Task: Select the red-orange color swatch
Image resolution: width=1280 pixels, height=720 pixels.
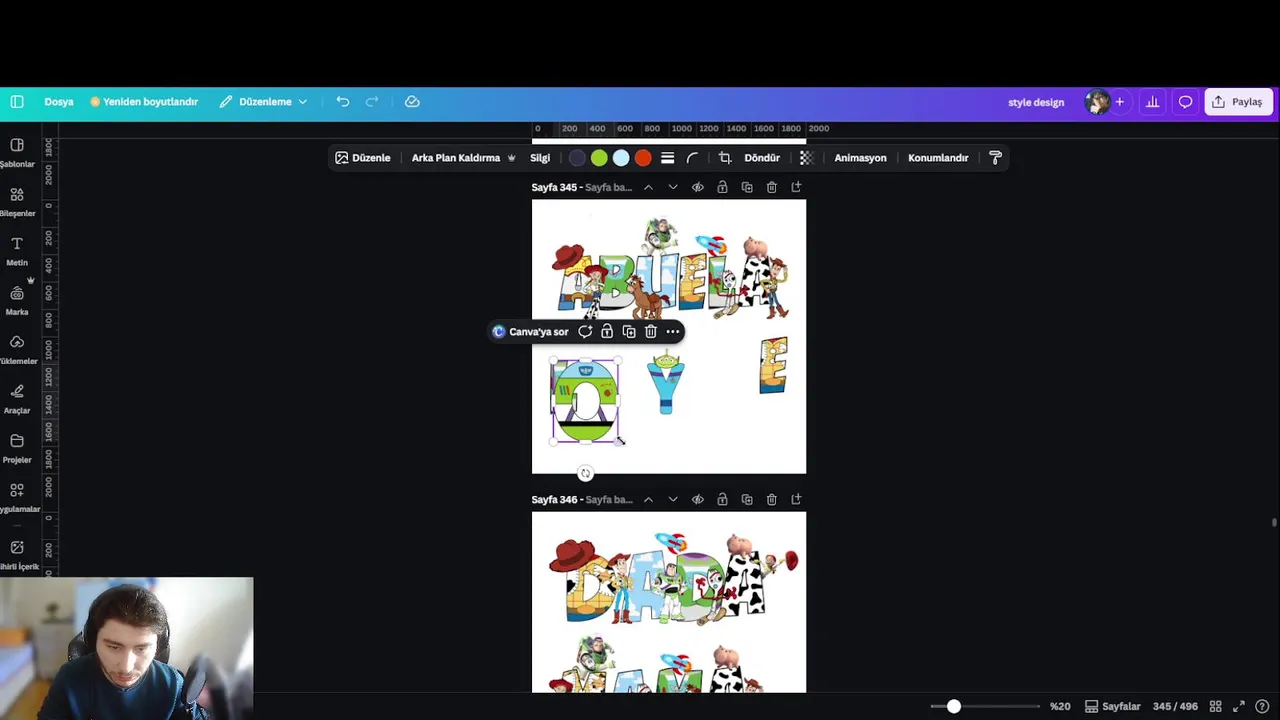Action: 643,158
